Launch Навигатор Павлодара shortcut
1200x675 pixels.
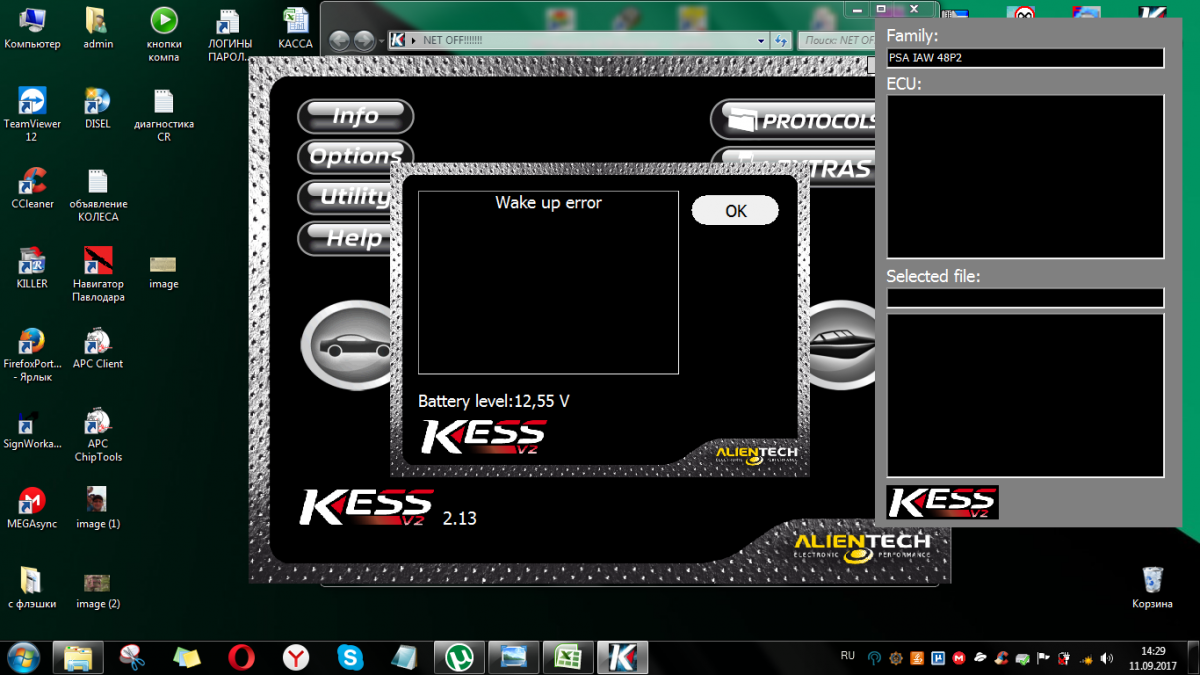click(98, 274)
